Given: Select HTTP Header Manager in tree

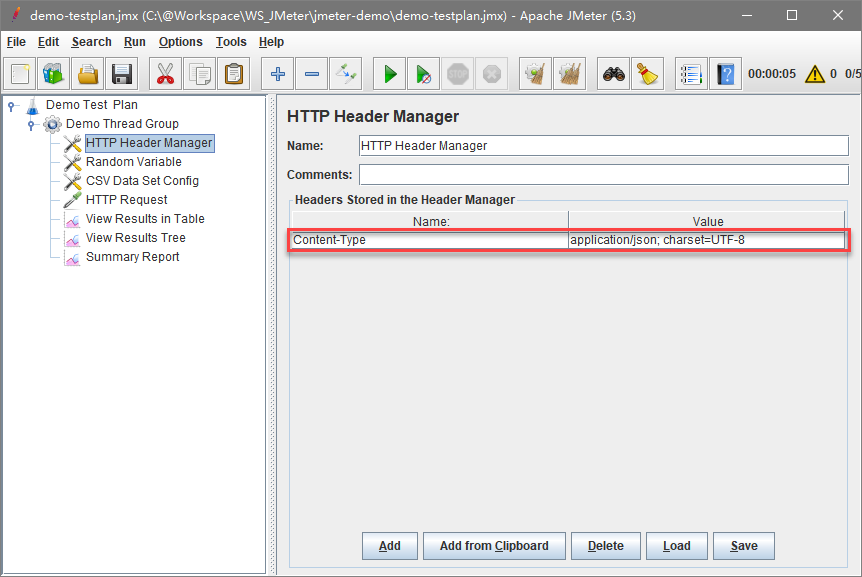Looking at the screenshot, I should click(149, 143).
